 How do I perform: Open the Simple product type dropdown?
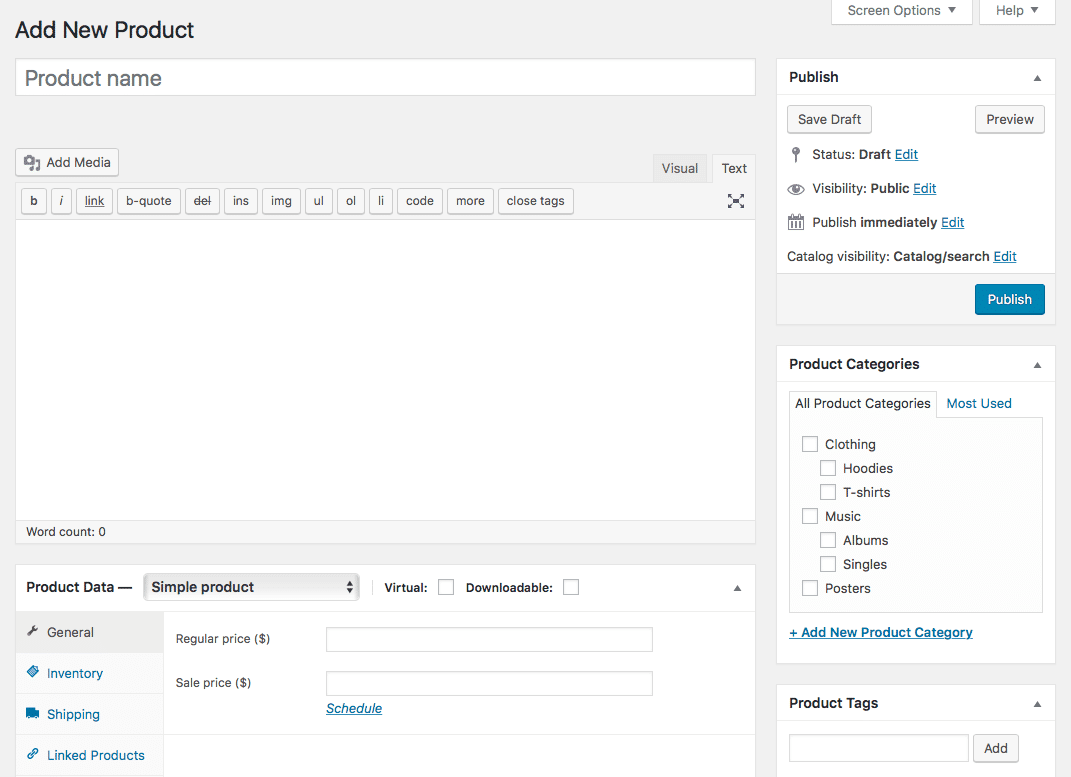[251, 587]
